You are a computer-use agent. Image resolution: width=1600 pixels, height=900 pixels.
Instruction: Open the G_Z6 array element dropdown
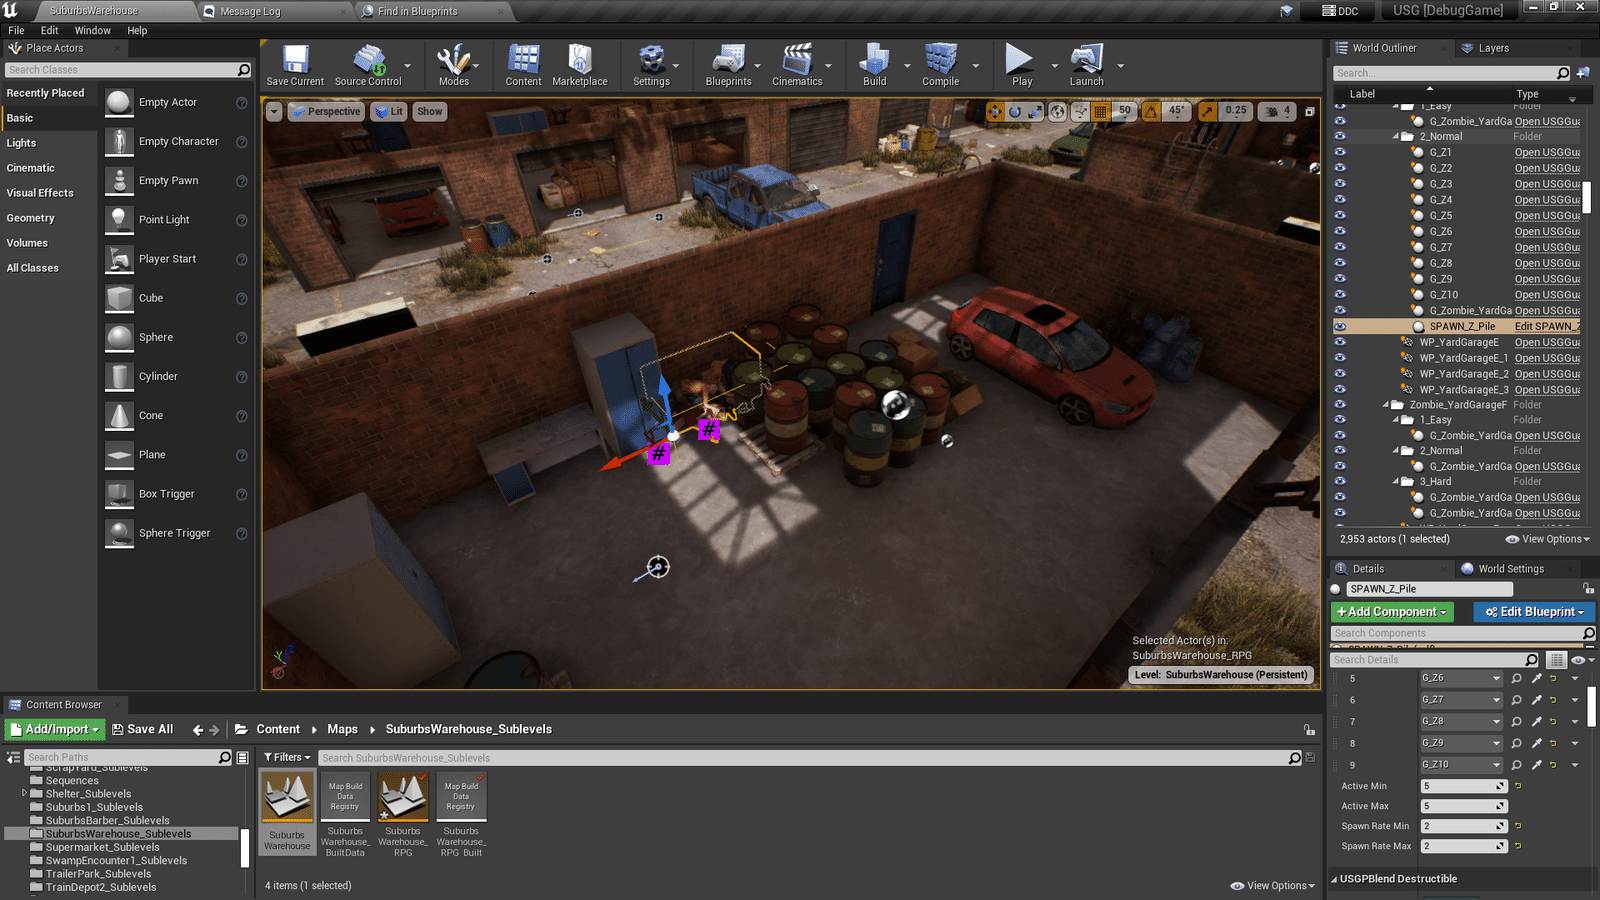pos(1461,678)
